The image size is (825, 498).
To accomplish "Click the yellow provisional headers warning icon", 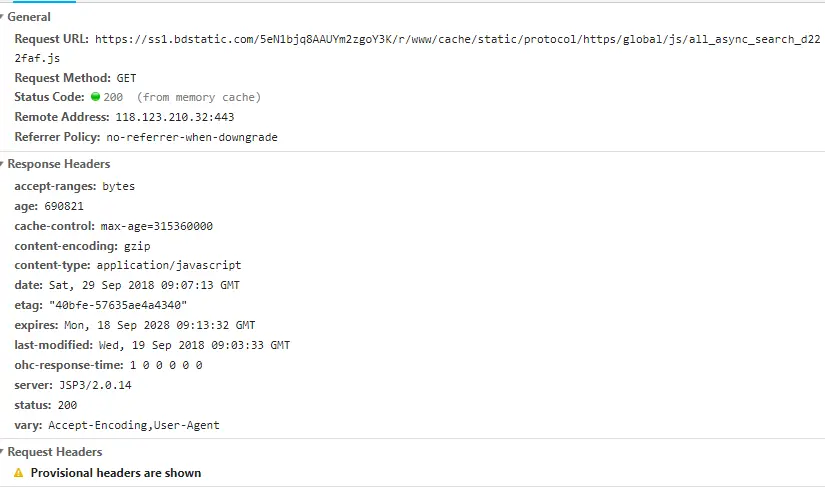I will 18,473.
